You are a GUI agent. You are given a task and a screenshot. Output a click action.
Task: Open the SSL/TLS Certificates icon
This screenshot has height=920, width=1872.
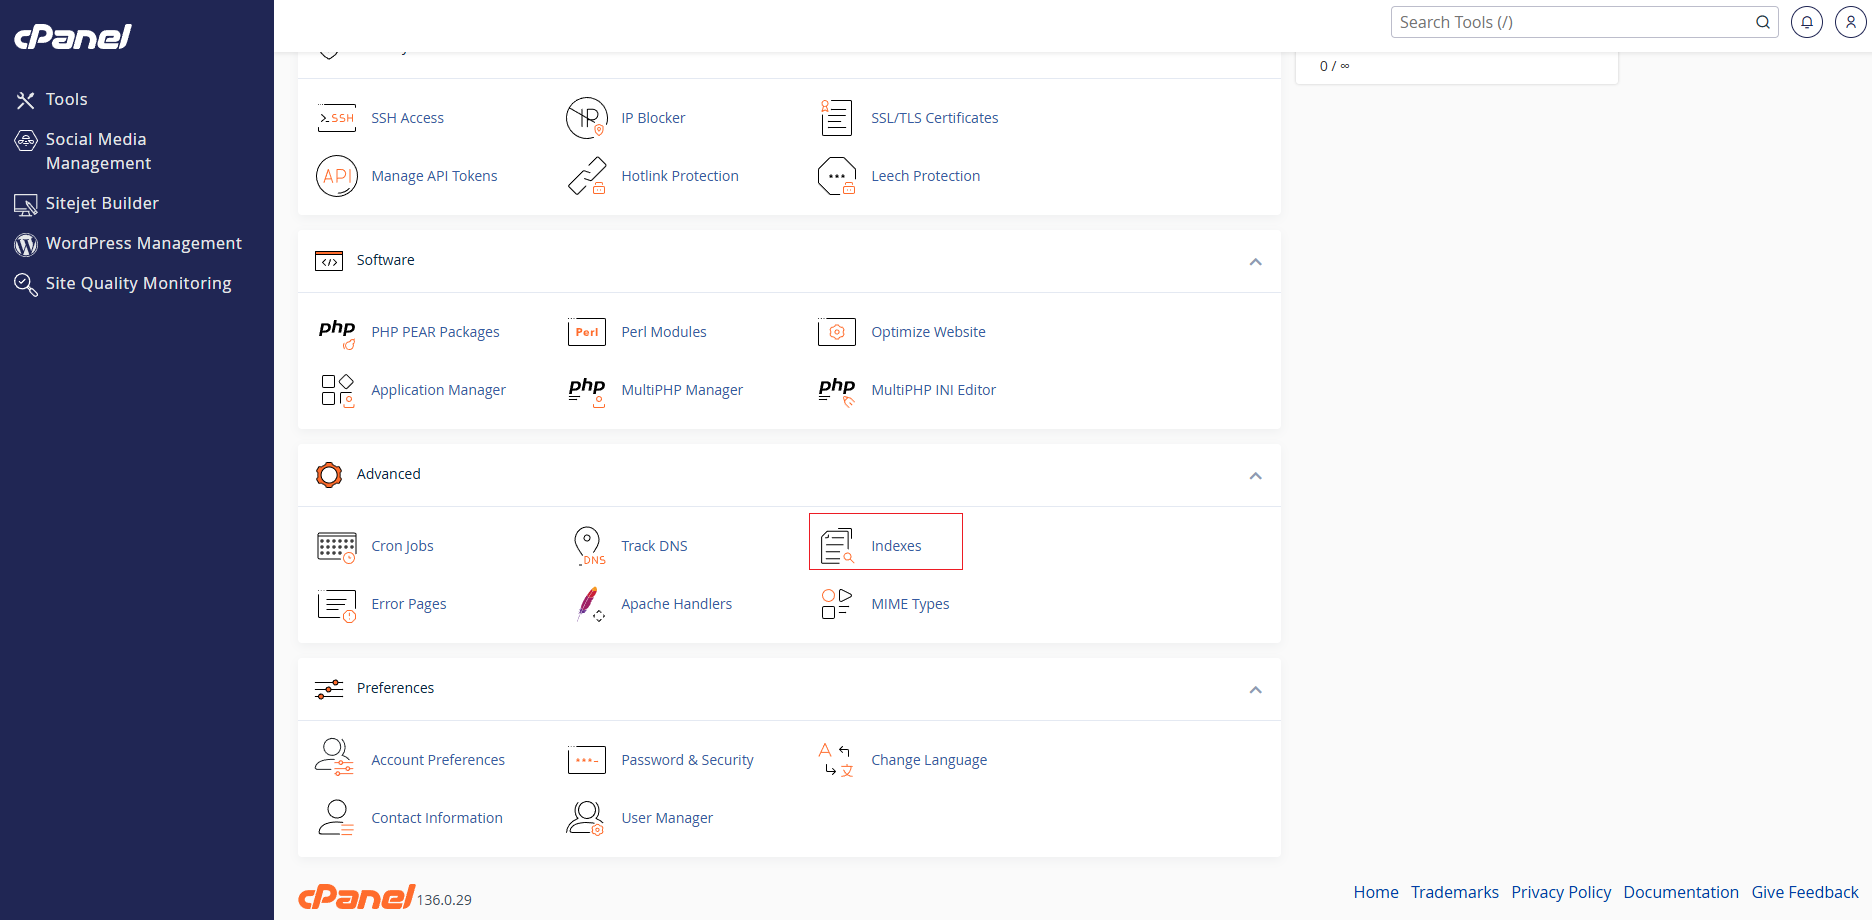pyautogui.click(x=837, y=118)
